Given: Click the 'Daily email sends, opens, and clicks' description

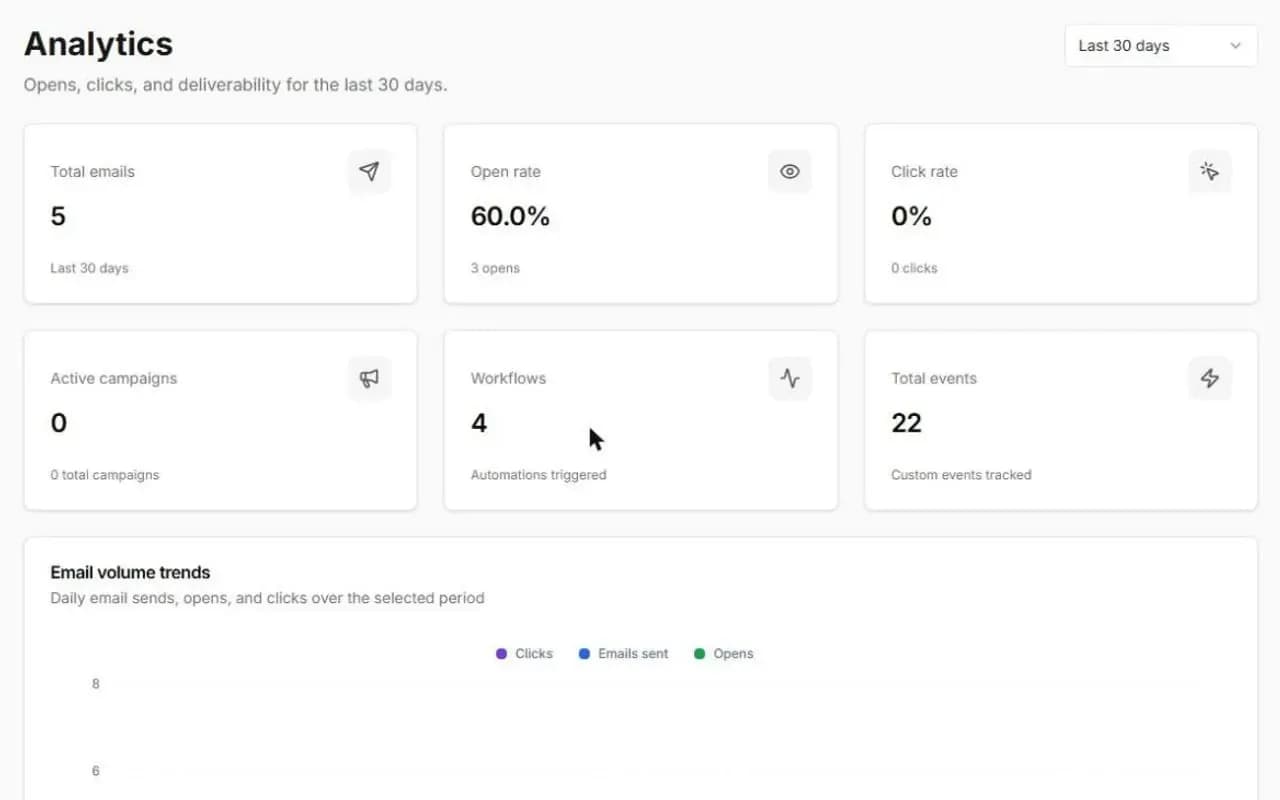Looking at the screenshot, I should point(267,598).
